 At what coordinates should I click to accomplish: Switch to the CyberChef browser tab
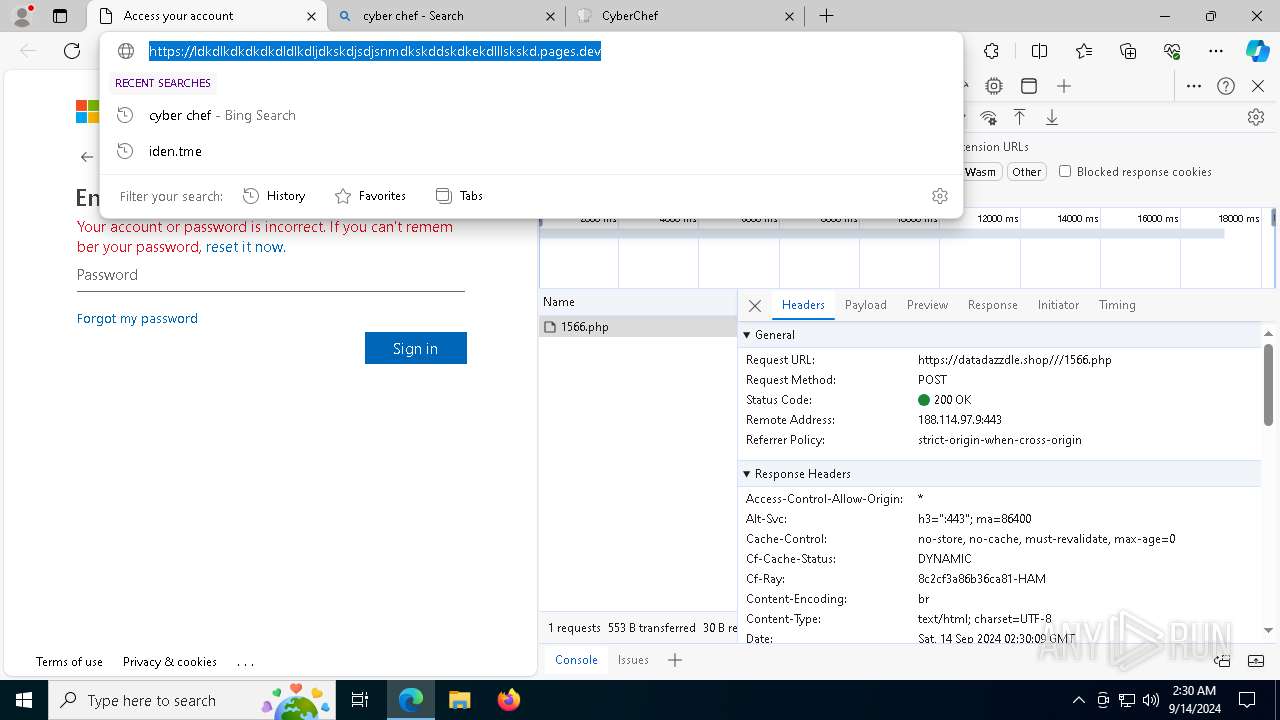[686, 16]
